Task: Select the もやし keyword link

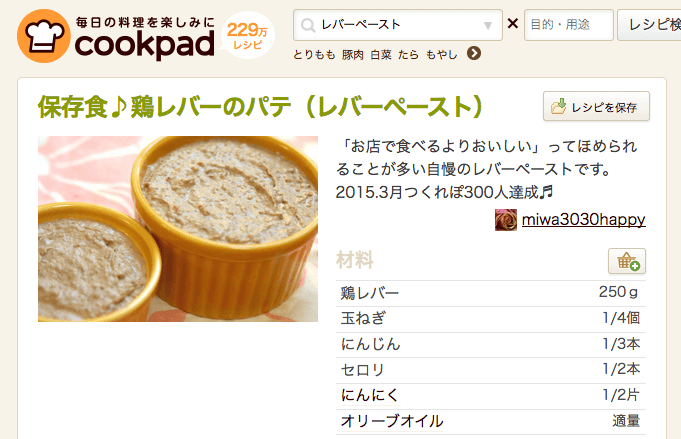Action: point(442,55)
